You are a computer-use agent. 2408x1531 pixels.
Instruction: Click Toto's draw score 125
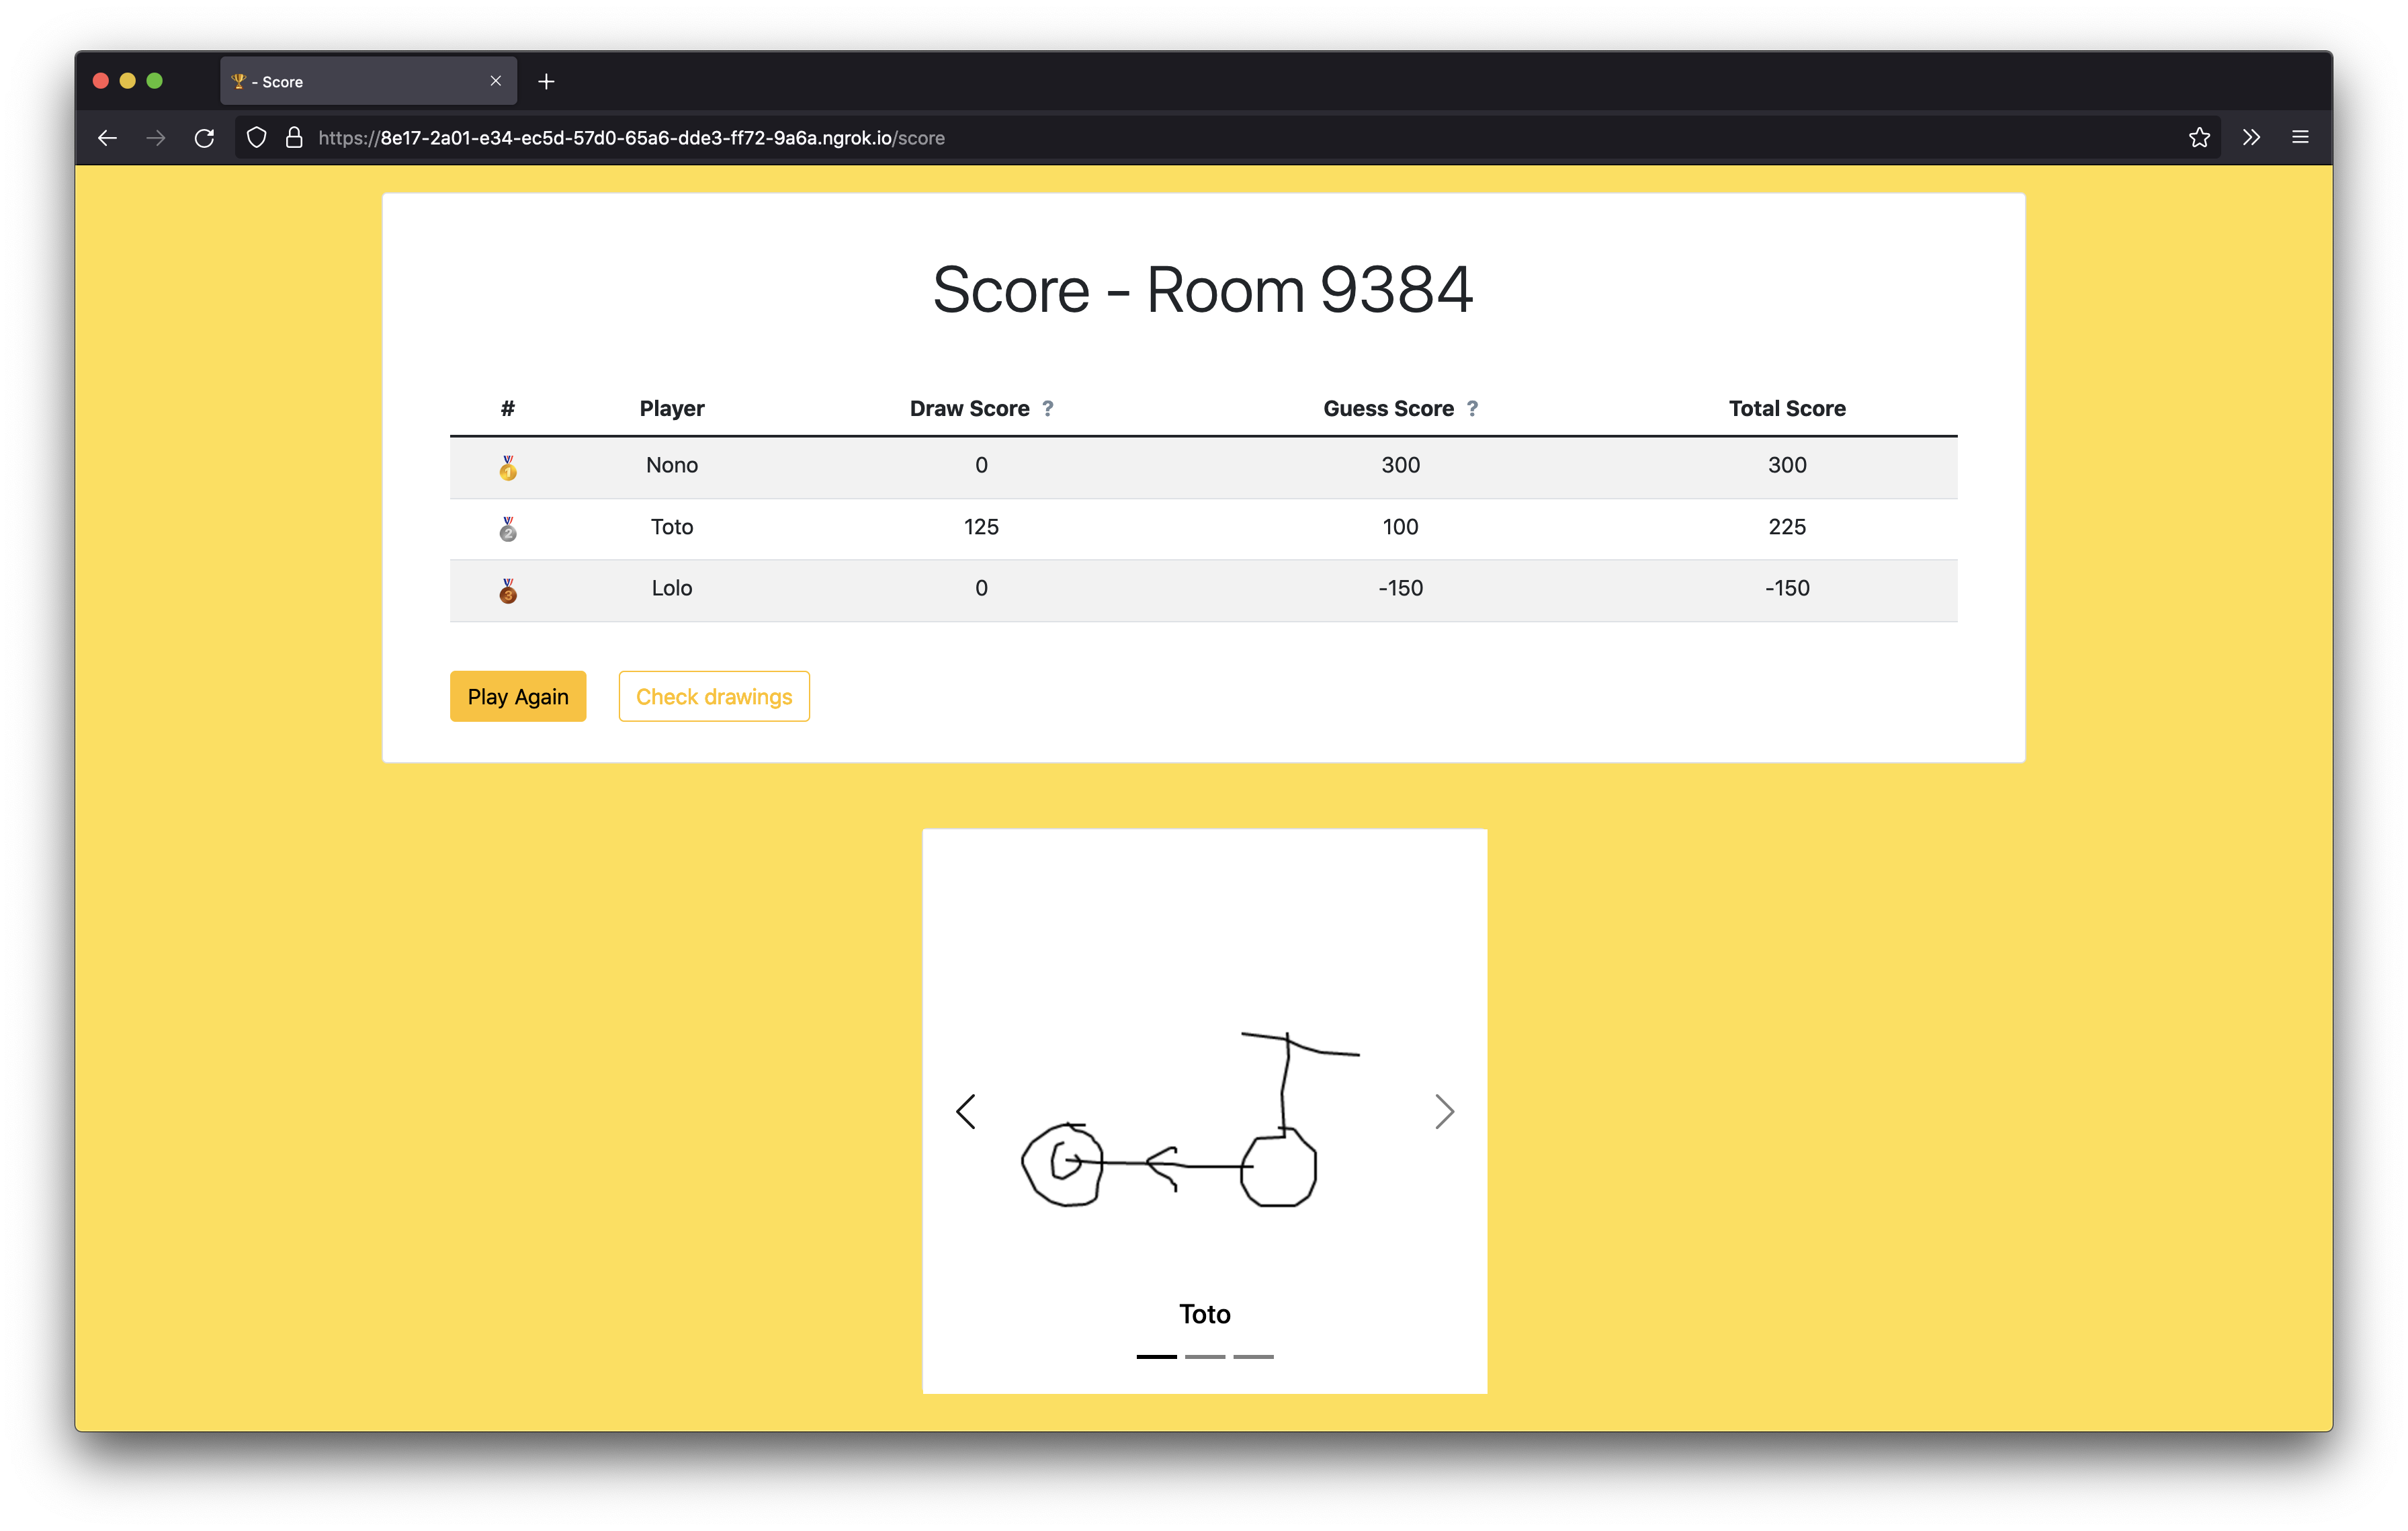(x=981, y=527)
